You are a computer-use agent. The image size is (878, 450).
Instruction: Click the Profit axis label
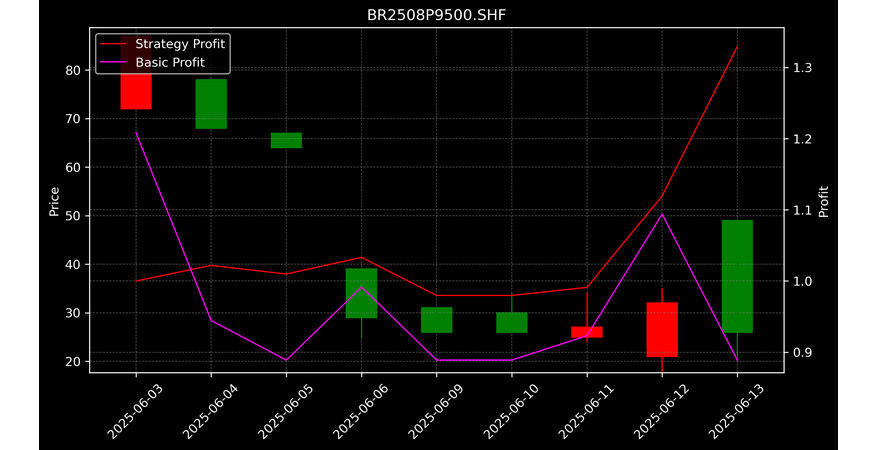point(823,201)
